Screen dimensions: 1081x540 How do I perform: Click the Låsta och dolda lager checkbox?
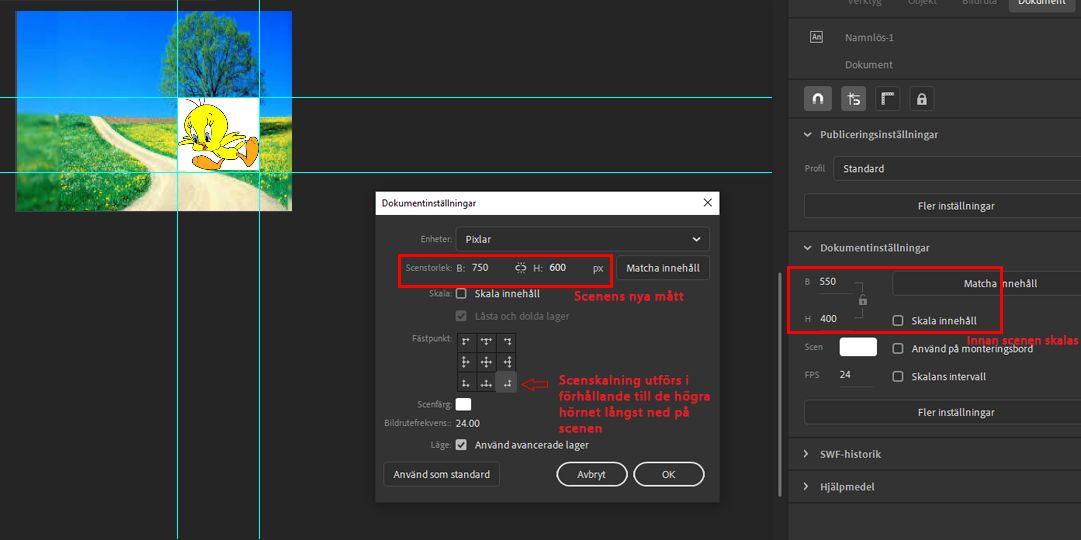coord(461,316)
